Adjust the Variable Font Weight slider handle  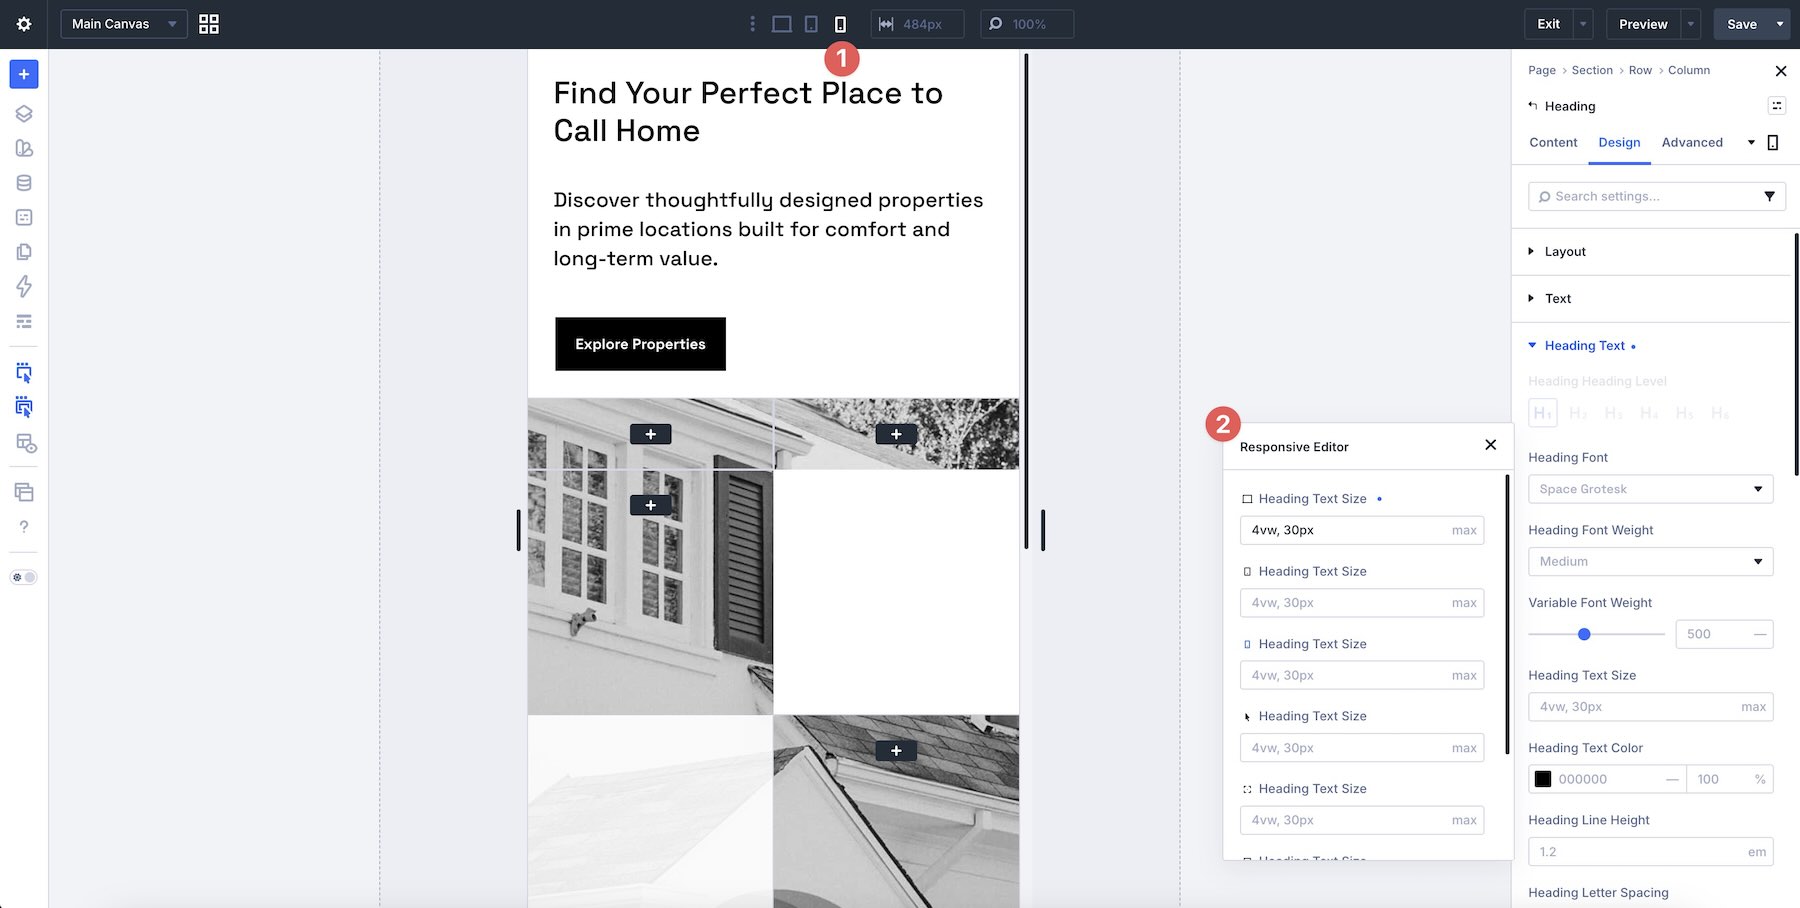pos(1584,634)
